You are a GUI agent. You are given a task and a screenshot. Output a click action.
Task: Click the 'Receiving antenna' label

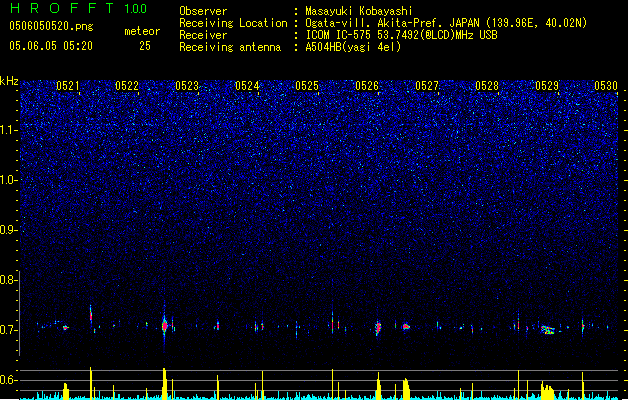click(x=230, y=47)
